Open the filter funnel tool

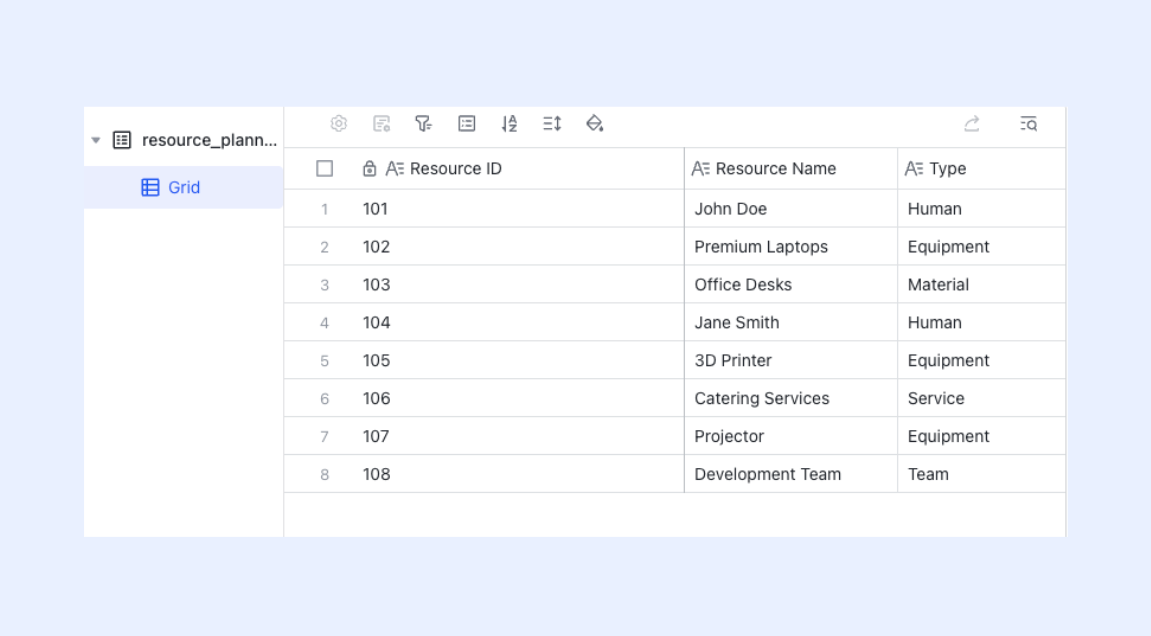pyautogui.click(x=424, y=123)
